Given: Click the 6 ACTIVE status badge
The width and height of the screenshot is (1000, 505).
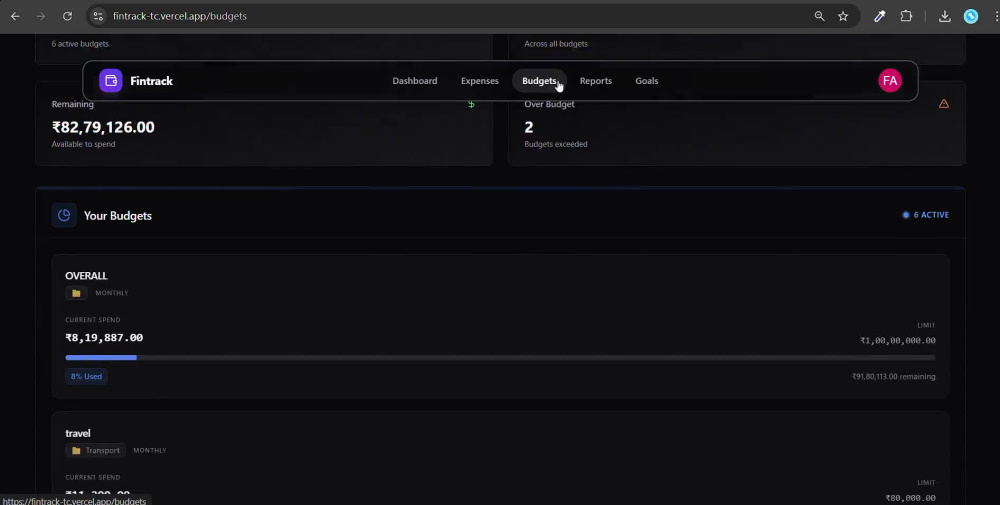Looking at the screenshot, I should 925,215.
